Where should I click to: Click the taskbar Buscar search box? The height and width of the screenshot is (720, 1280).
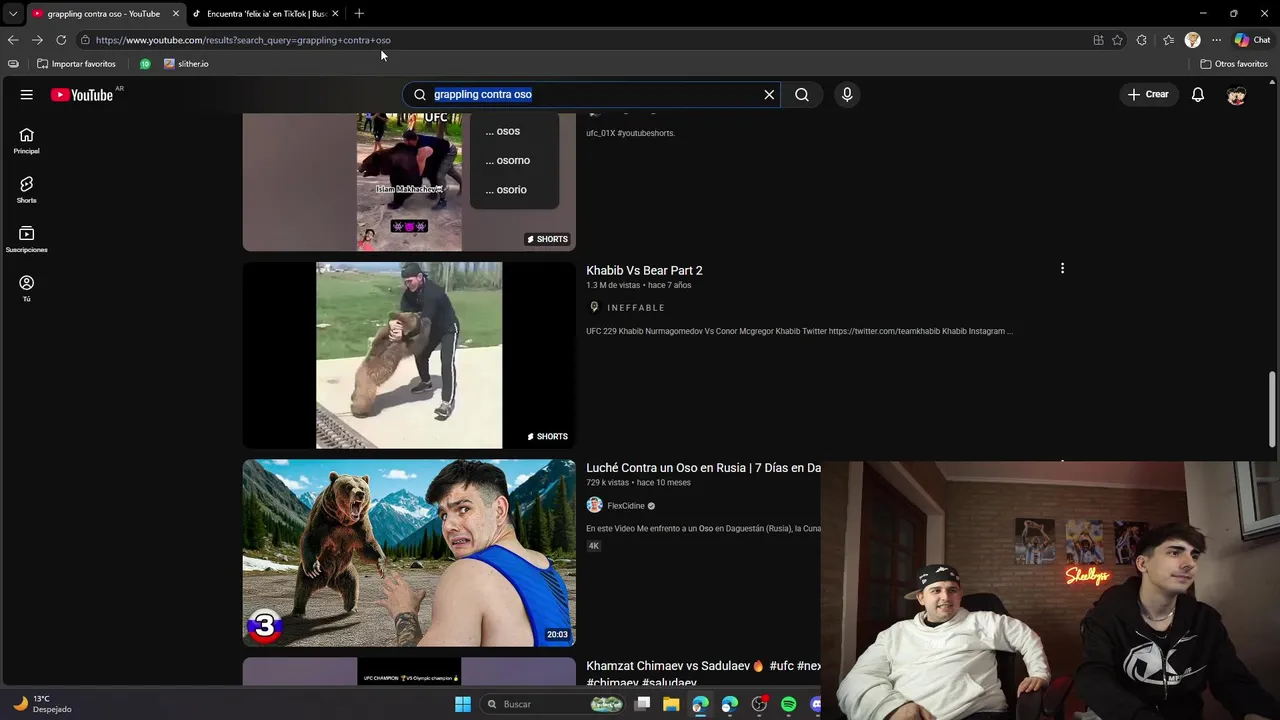554,704
